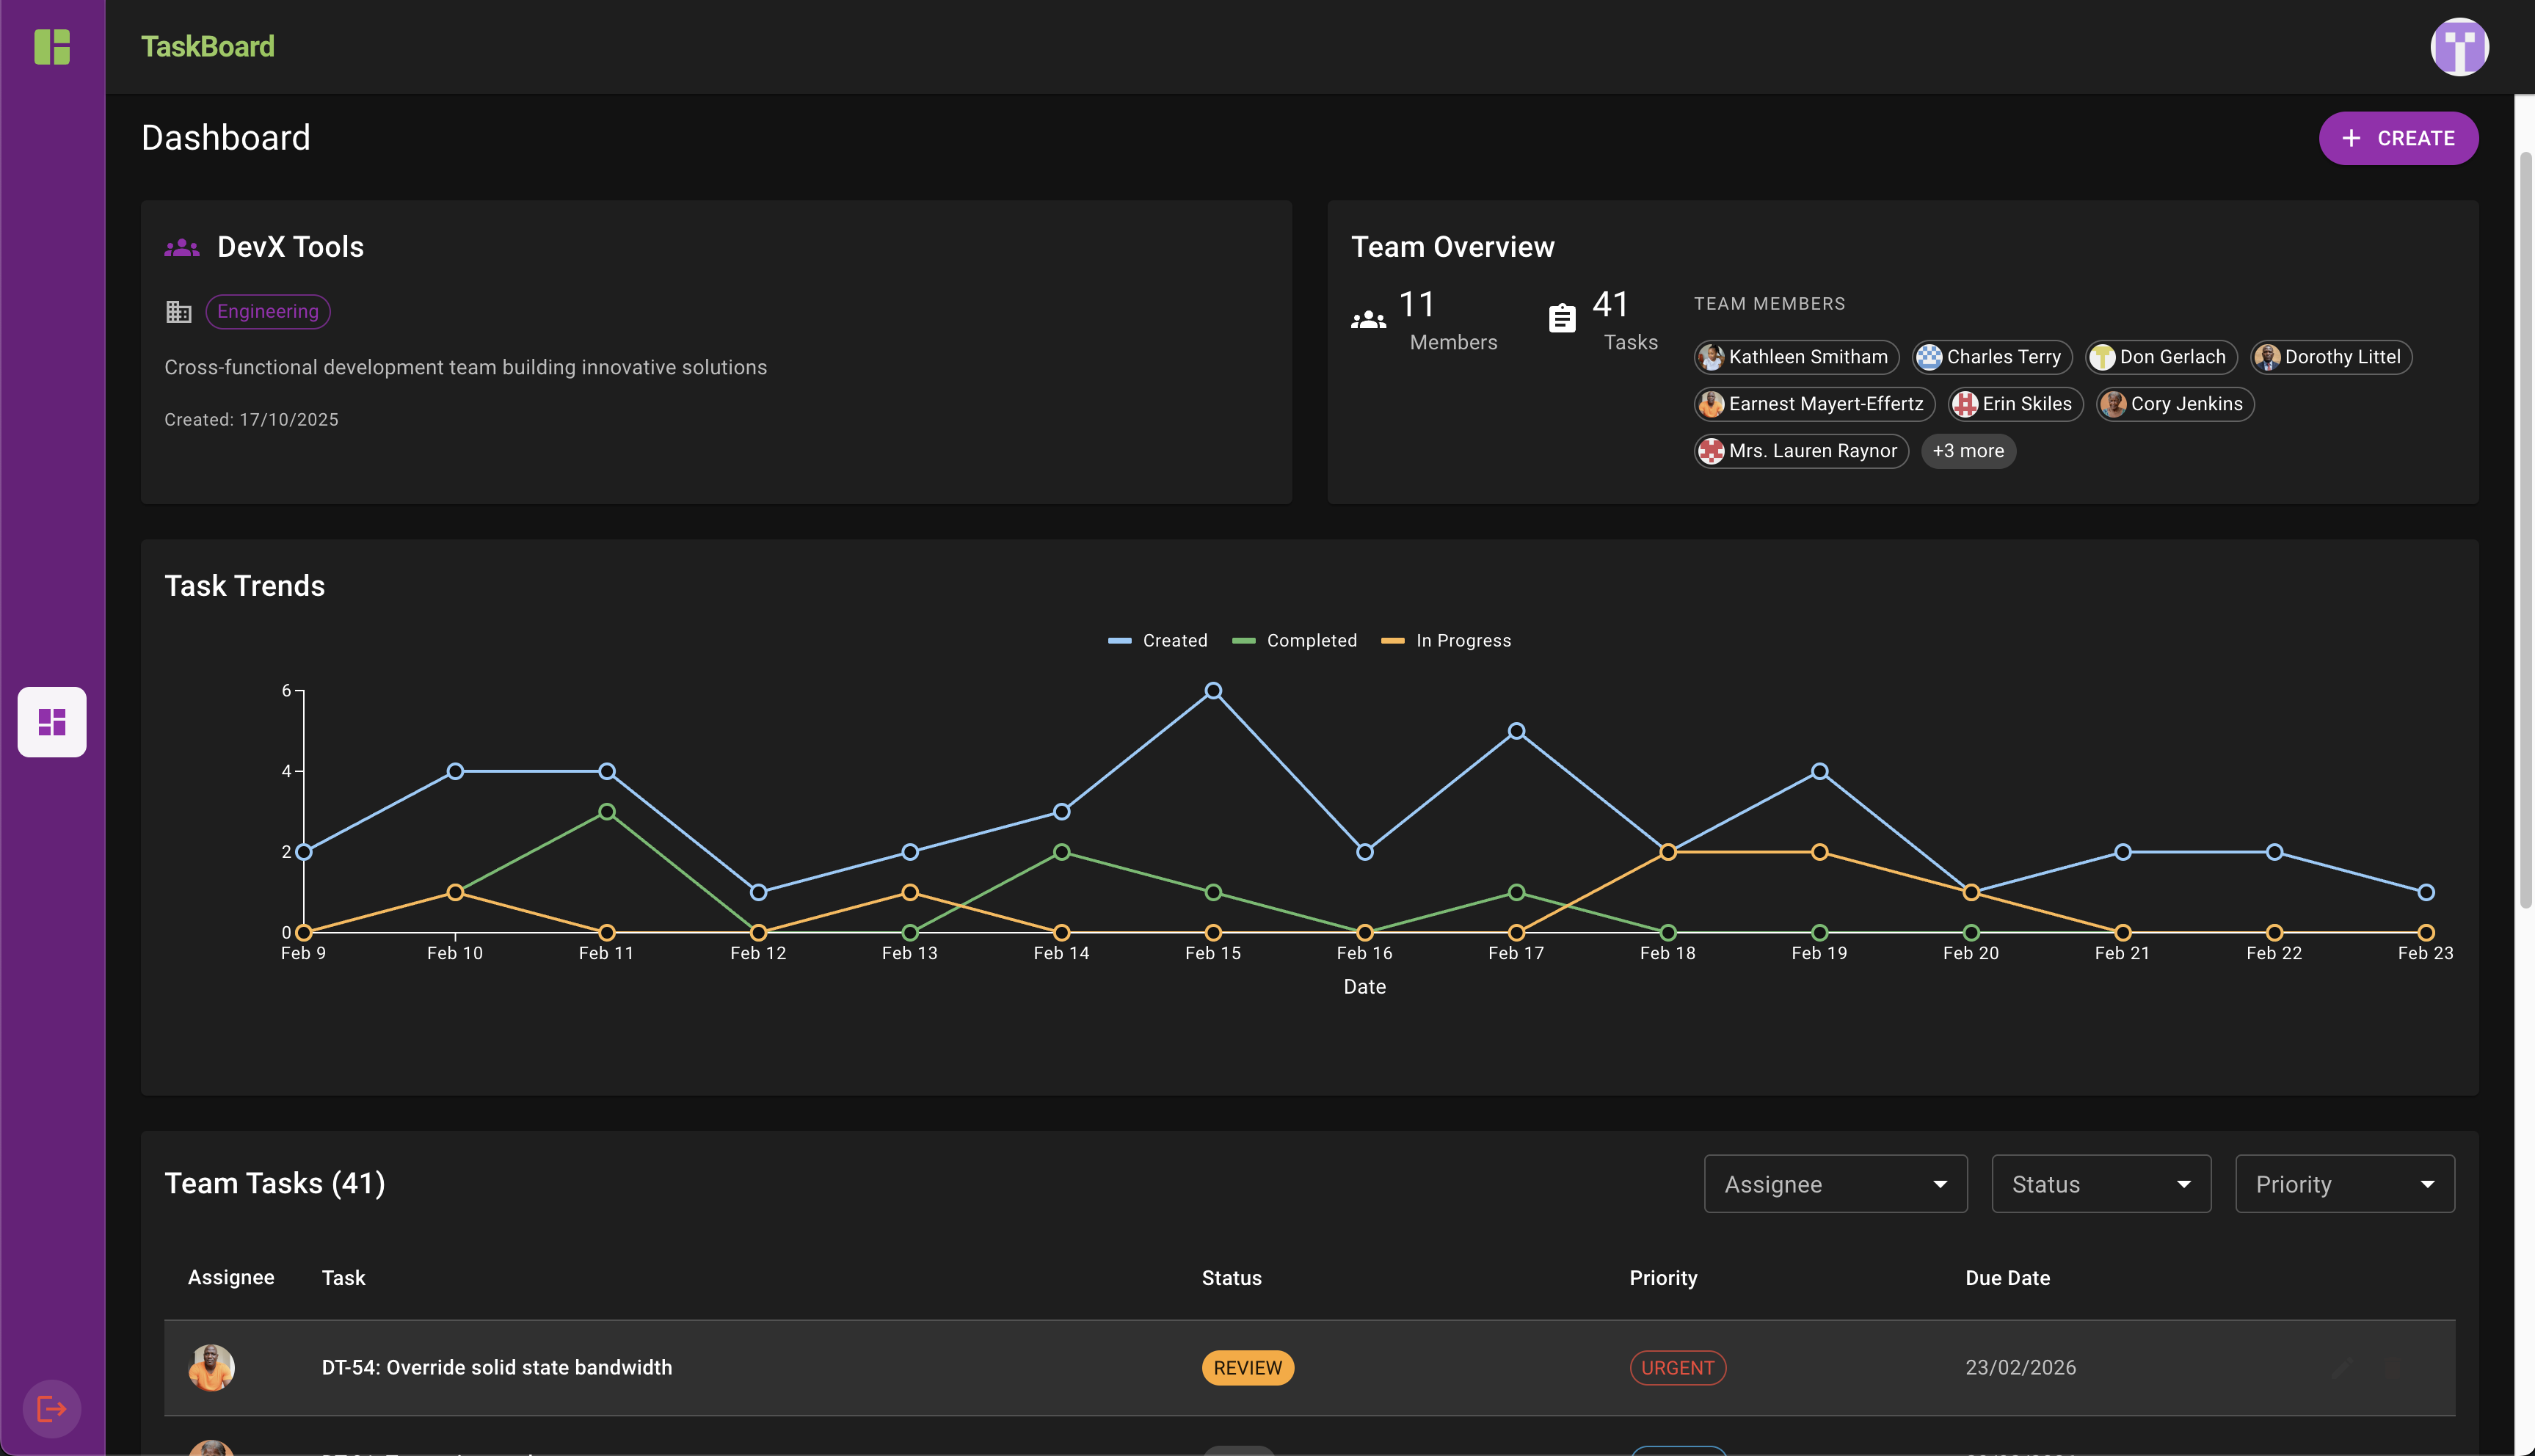Click the edit pencil icon in DT-54 row
Viewport: 2535px width, 1456px height.
[2342, 1368]
